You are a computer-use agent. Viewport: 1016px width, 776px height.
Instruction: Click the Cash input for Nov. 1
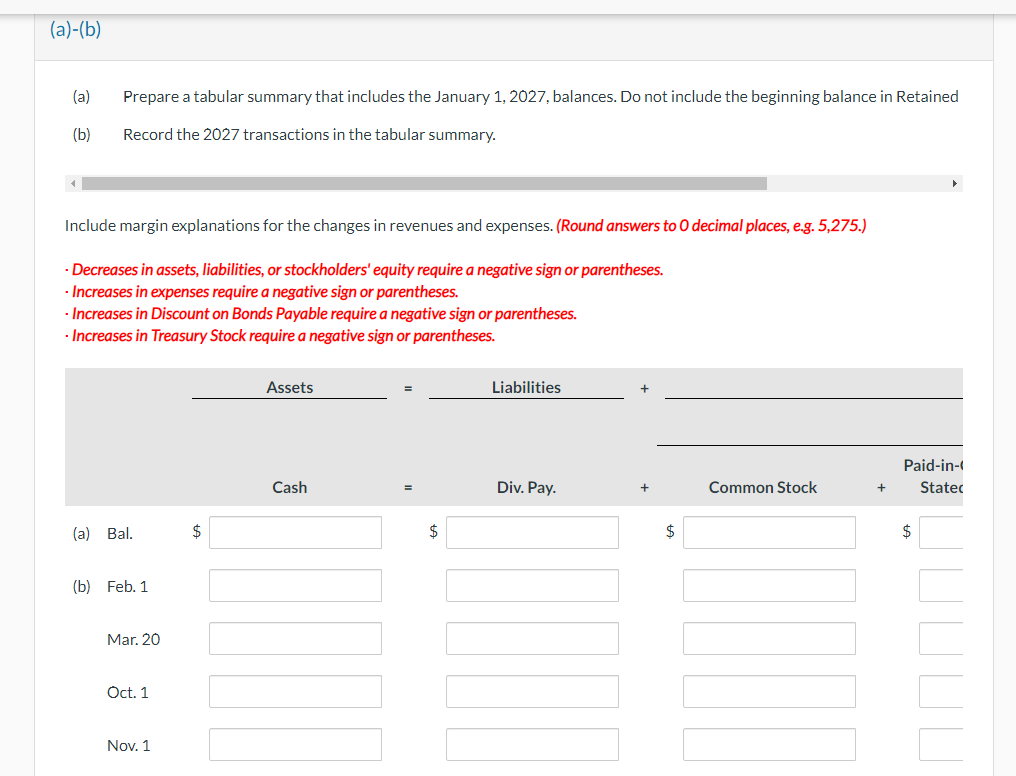pyautogui.click(x=295, y=744)
